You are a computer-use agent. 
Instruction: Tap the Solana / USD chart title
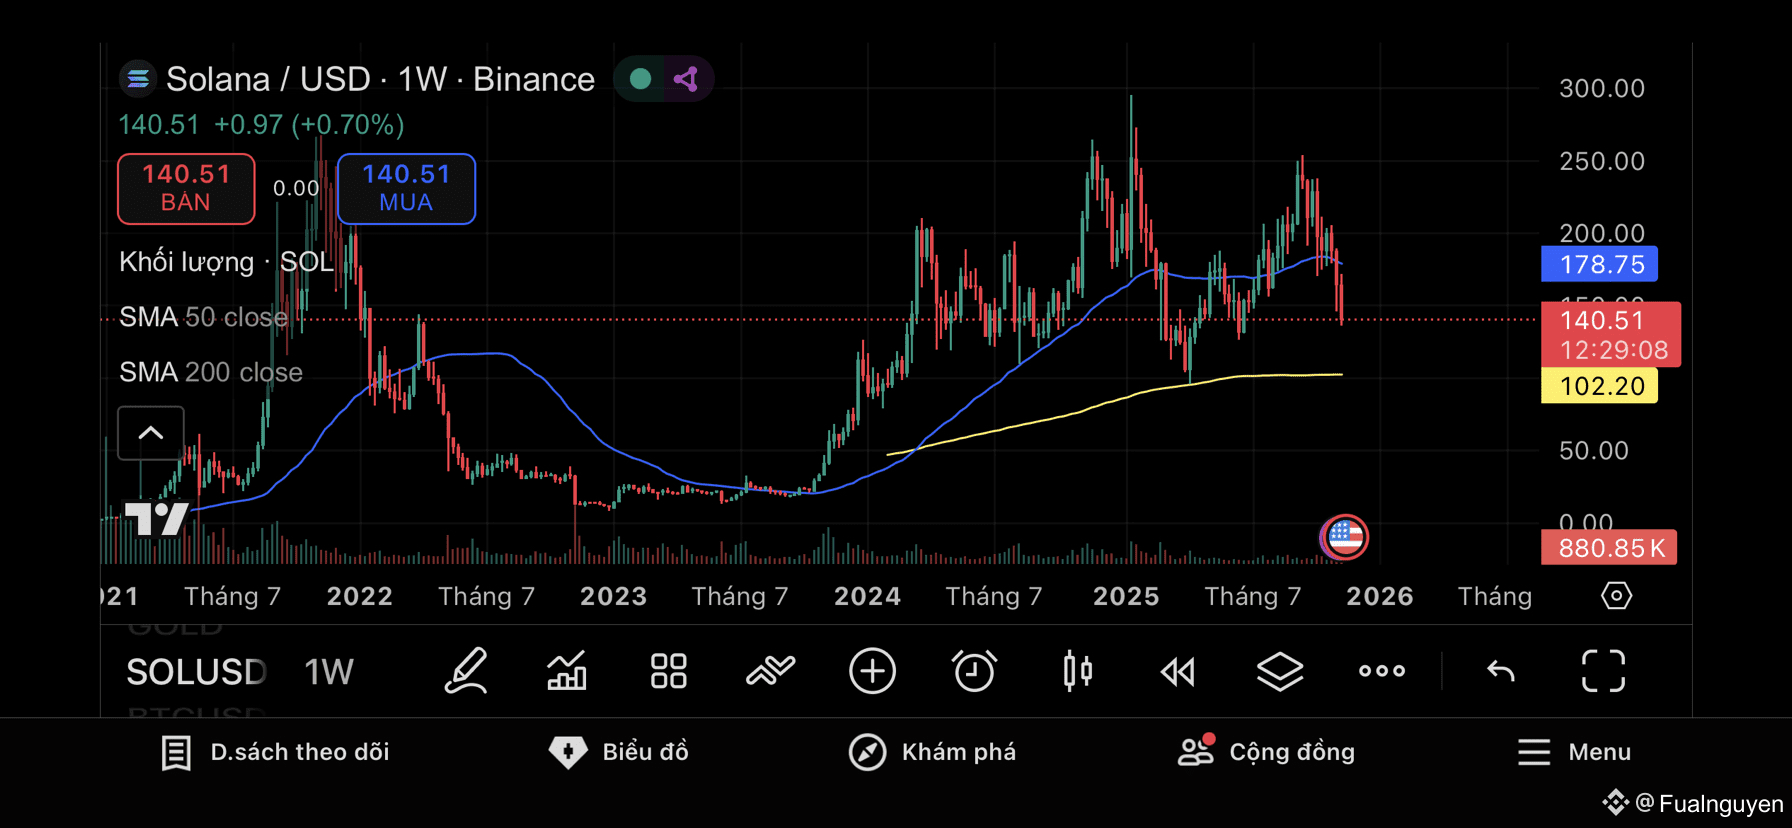pos(380,79)
